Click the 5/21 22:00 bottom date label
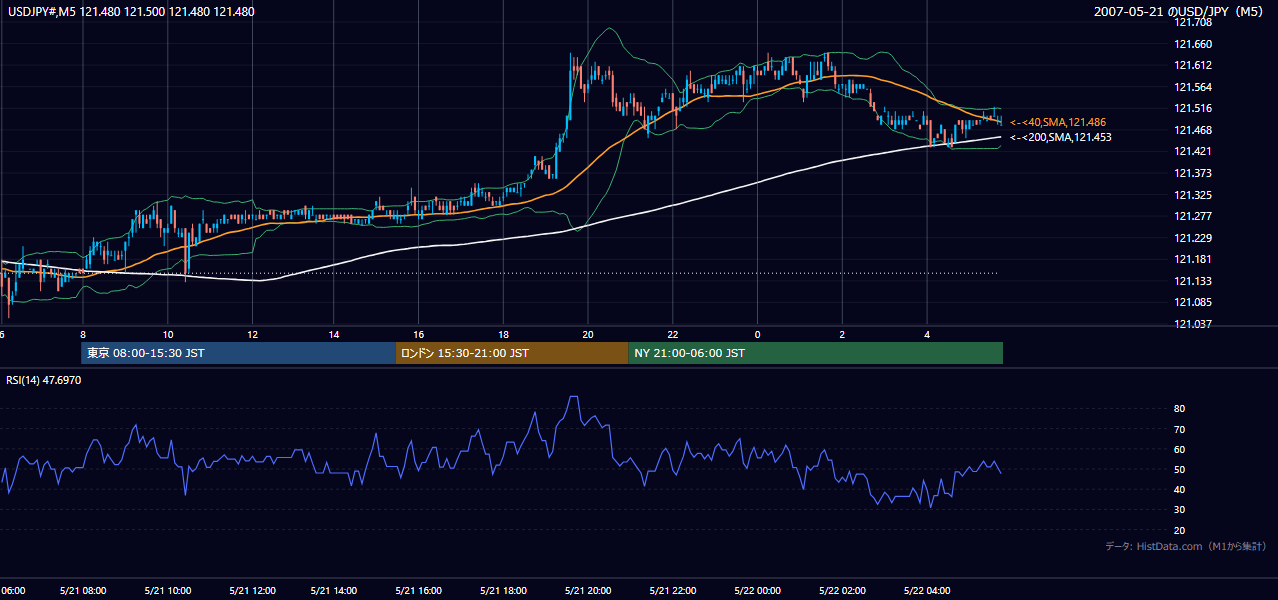The height and width of the screenshot is (600, 1278). pyautogui.click(x=673, y=591)
